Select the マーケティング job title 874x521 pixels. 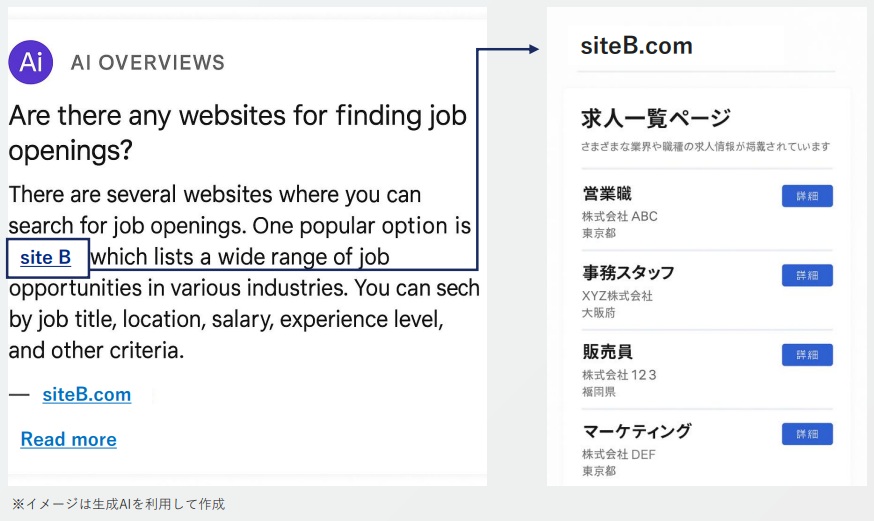coord(637,431)
